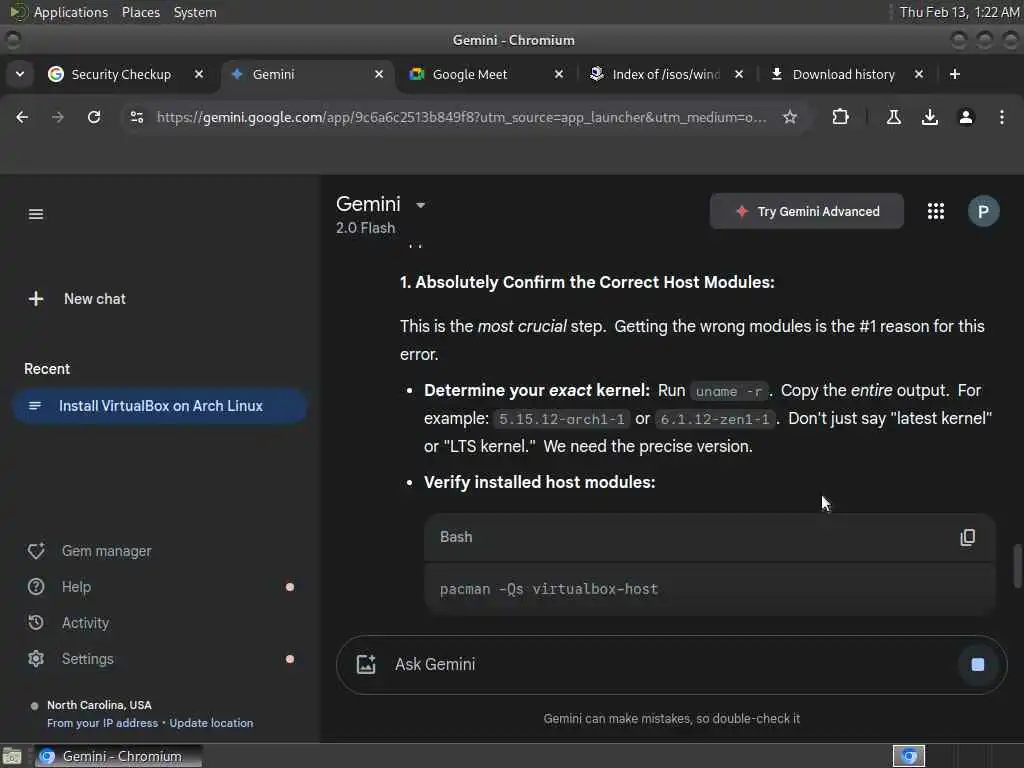Click the upload image icon in prompt box

pos(366,664)
